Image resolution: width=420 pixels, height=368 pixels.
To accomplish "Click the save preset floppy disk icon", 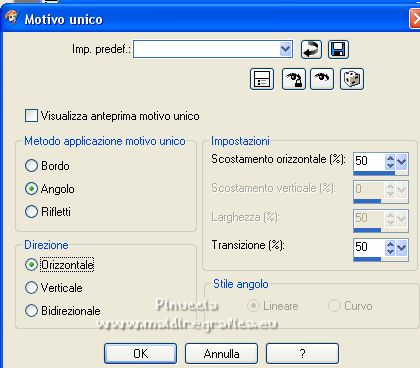I will pyautogui.click(x=338, y=50).
